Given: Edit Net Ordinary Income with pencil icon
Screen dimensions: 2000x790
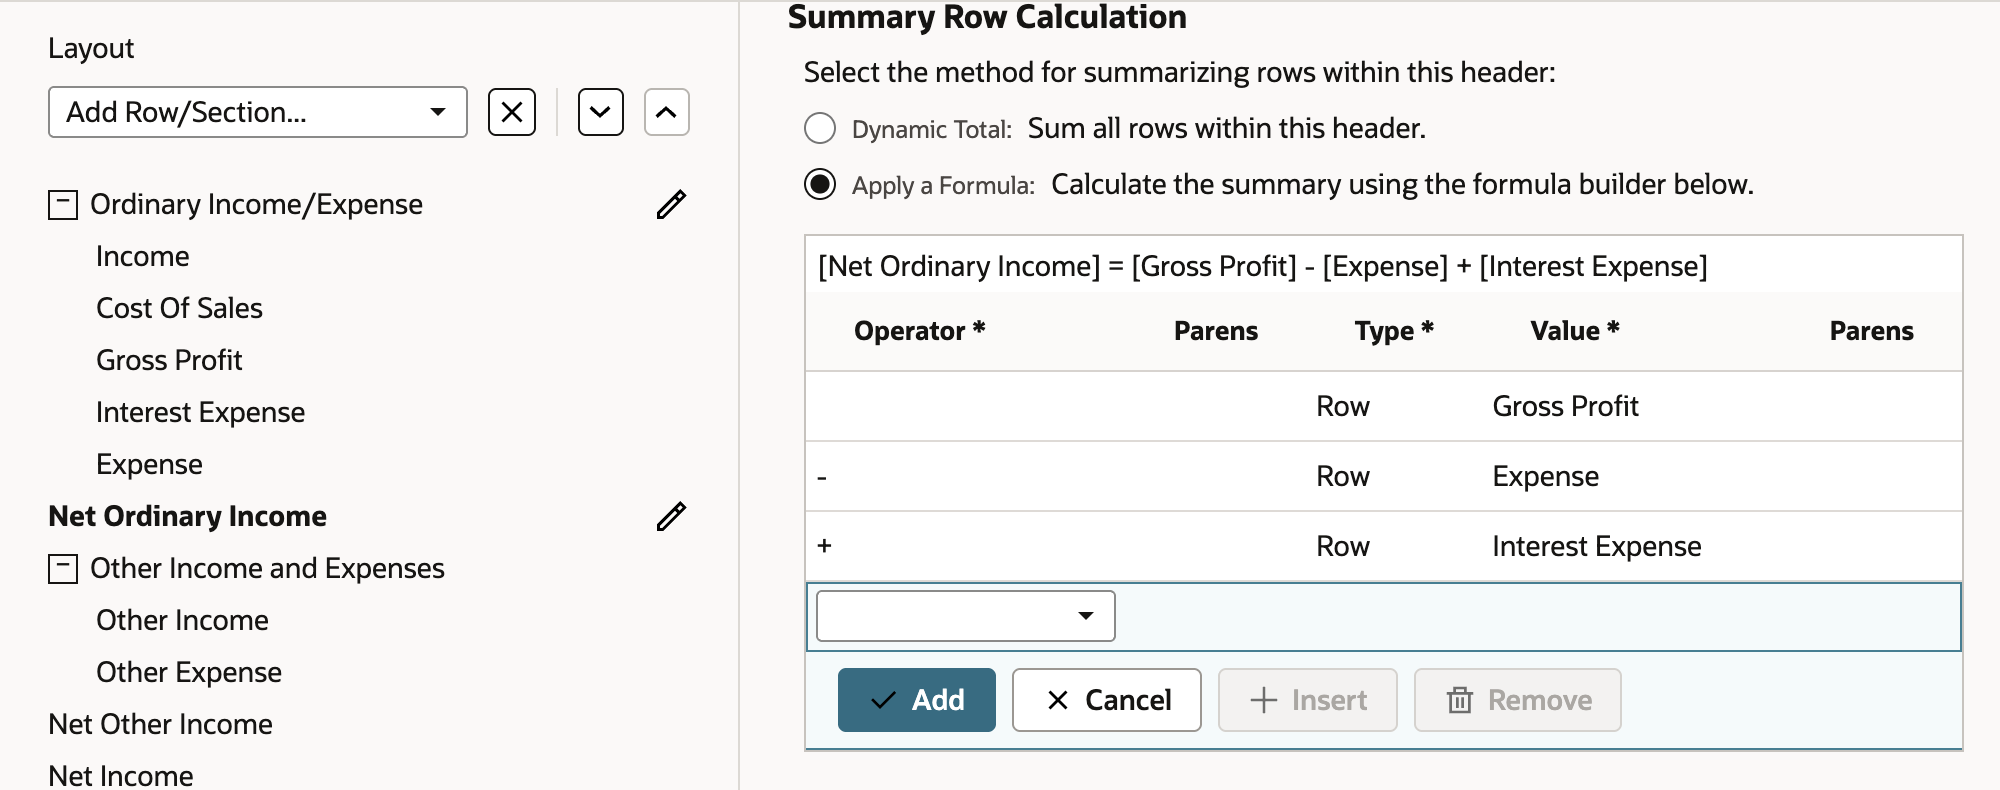Looking at the screenshot, I should click(671, 516).
